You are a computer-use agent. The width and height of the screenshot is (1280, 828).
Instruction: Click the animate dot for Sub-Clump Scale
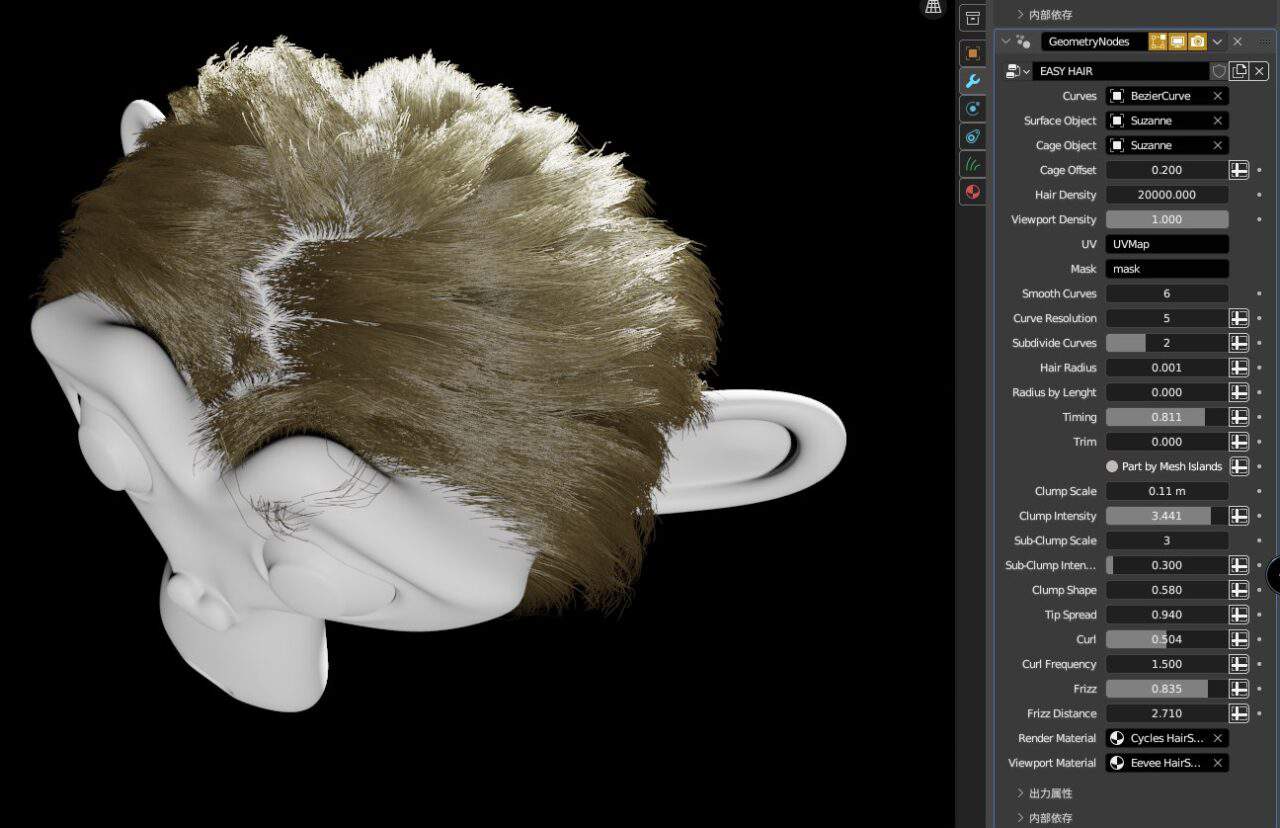pyautogui.click(x=1259, y=541)
